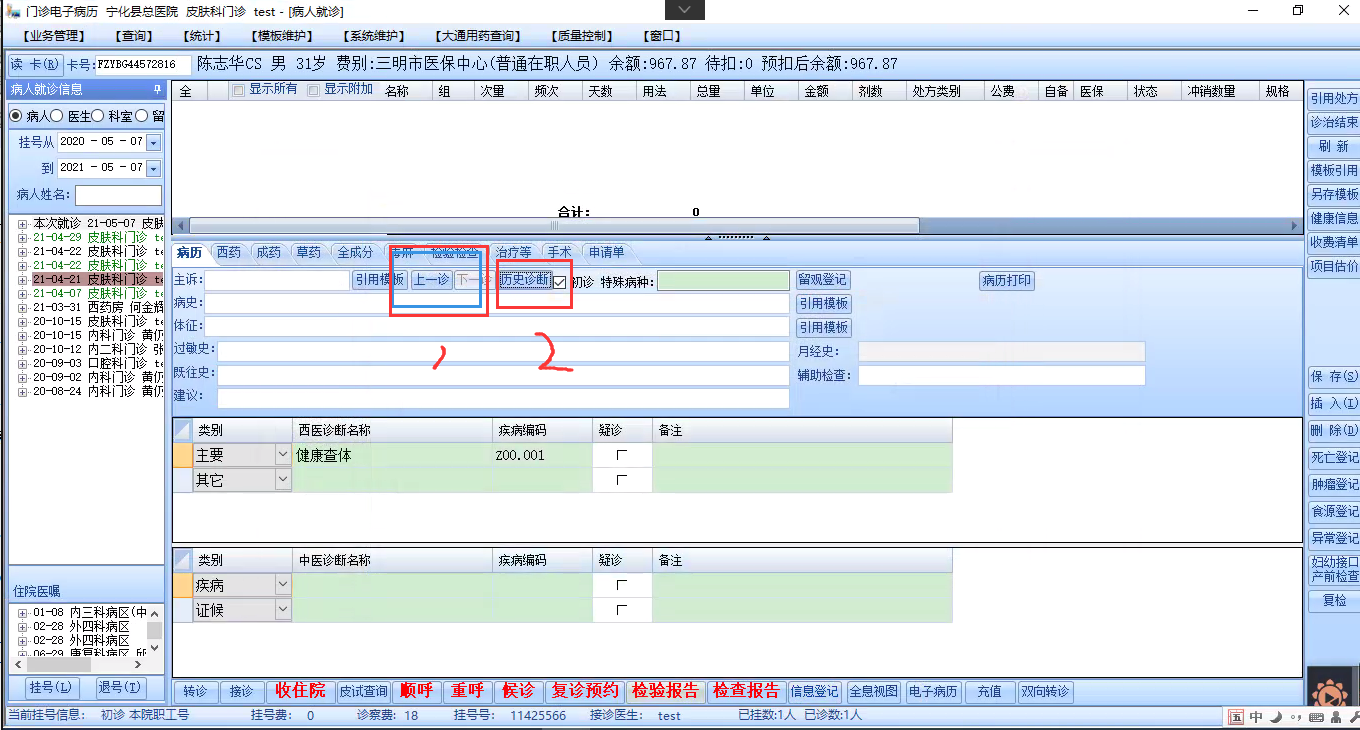Click the 病人姓名 input field
Image resolution: width=1360 pixels, height=730 pixels.
click(x=118, y=195)
